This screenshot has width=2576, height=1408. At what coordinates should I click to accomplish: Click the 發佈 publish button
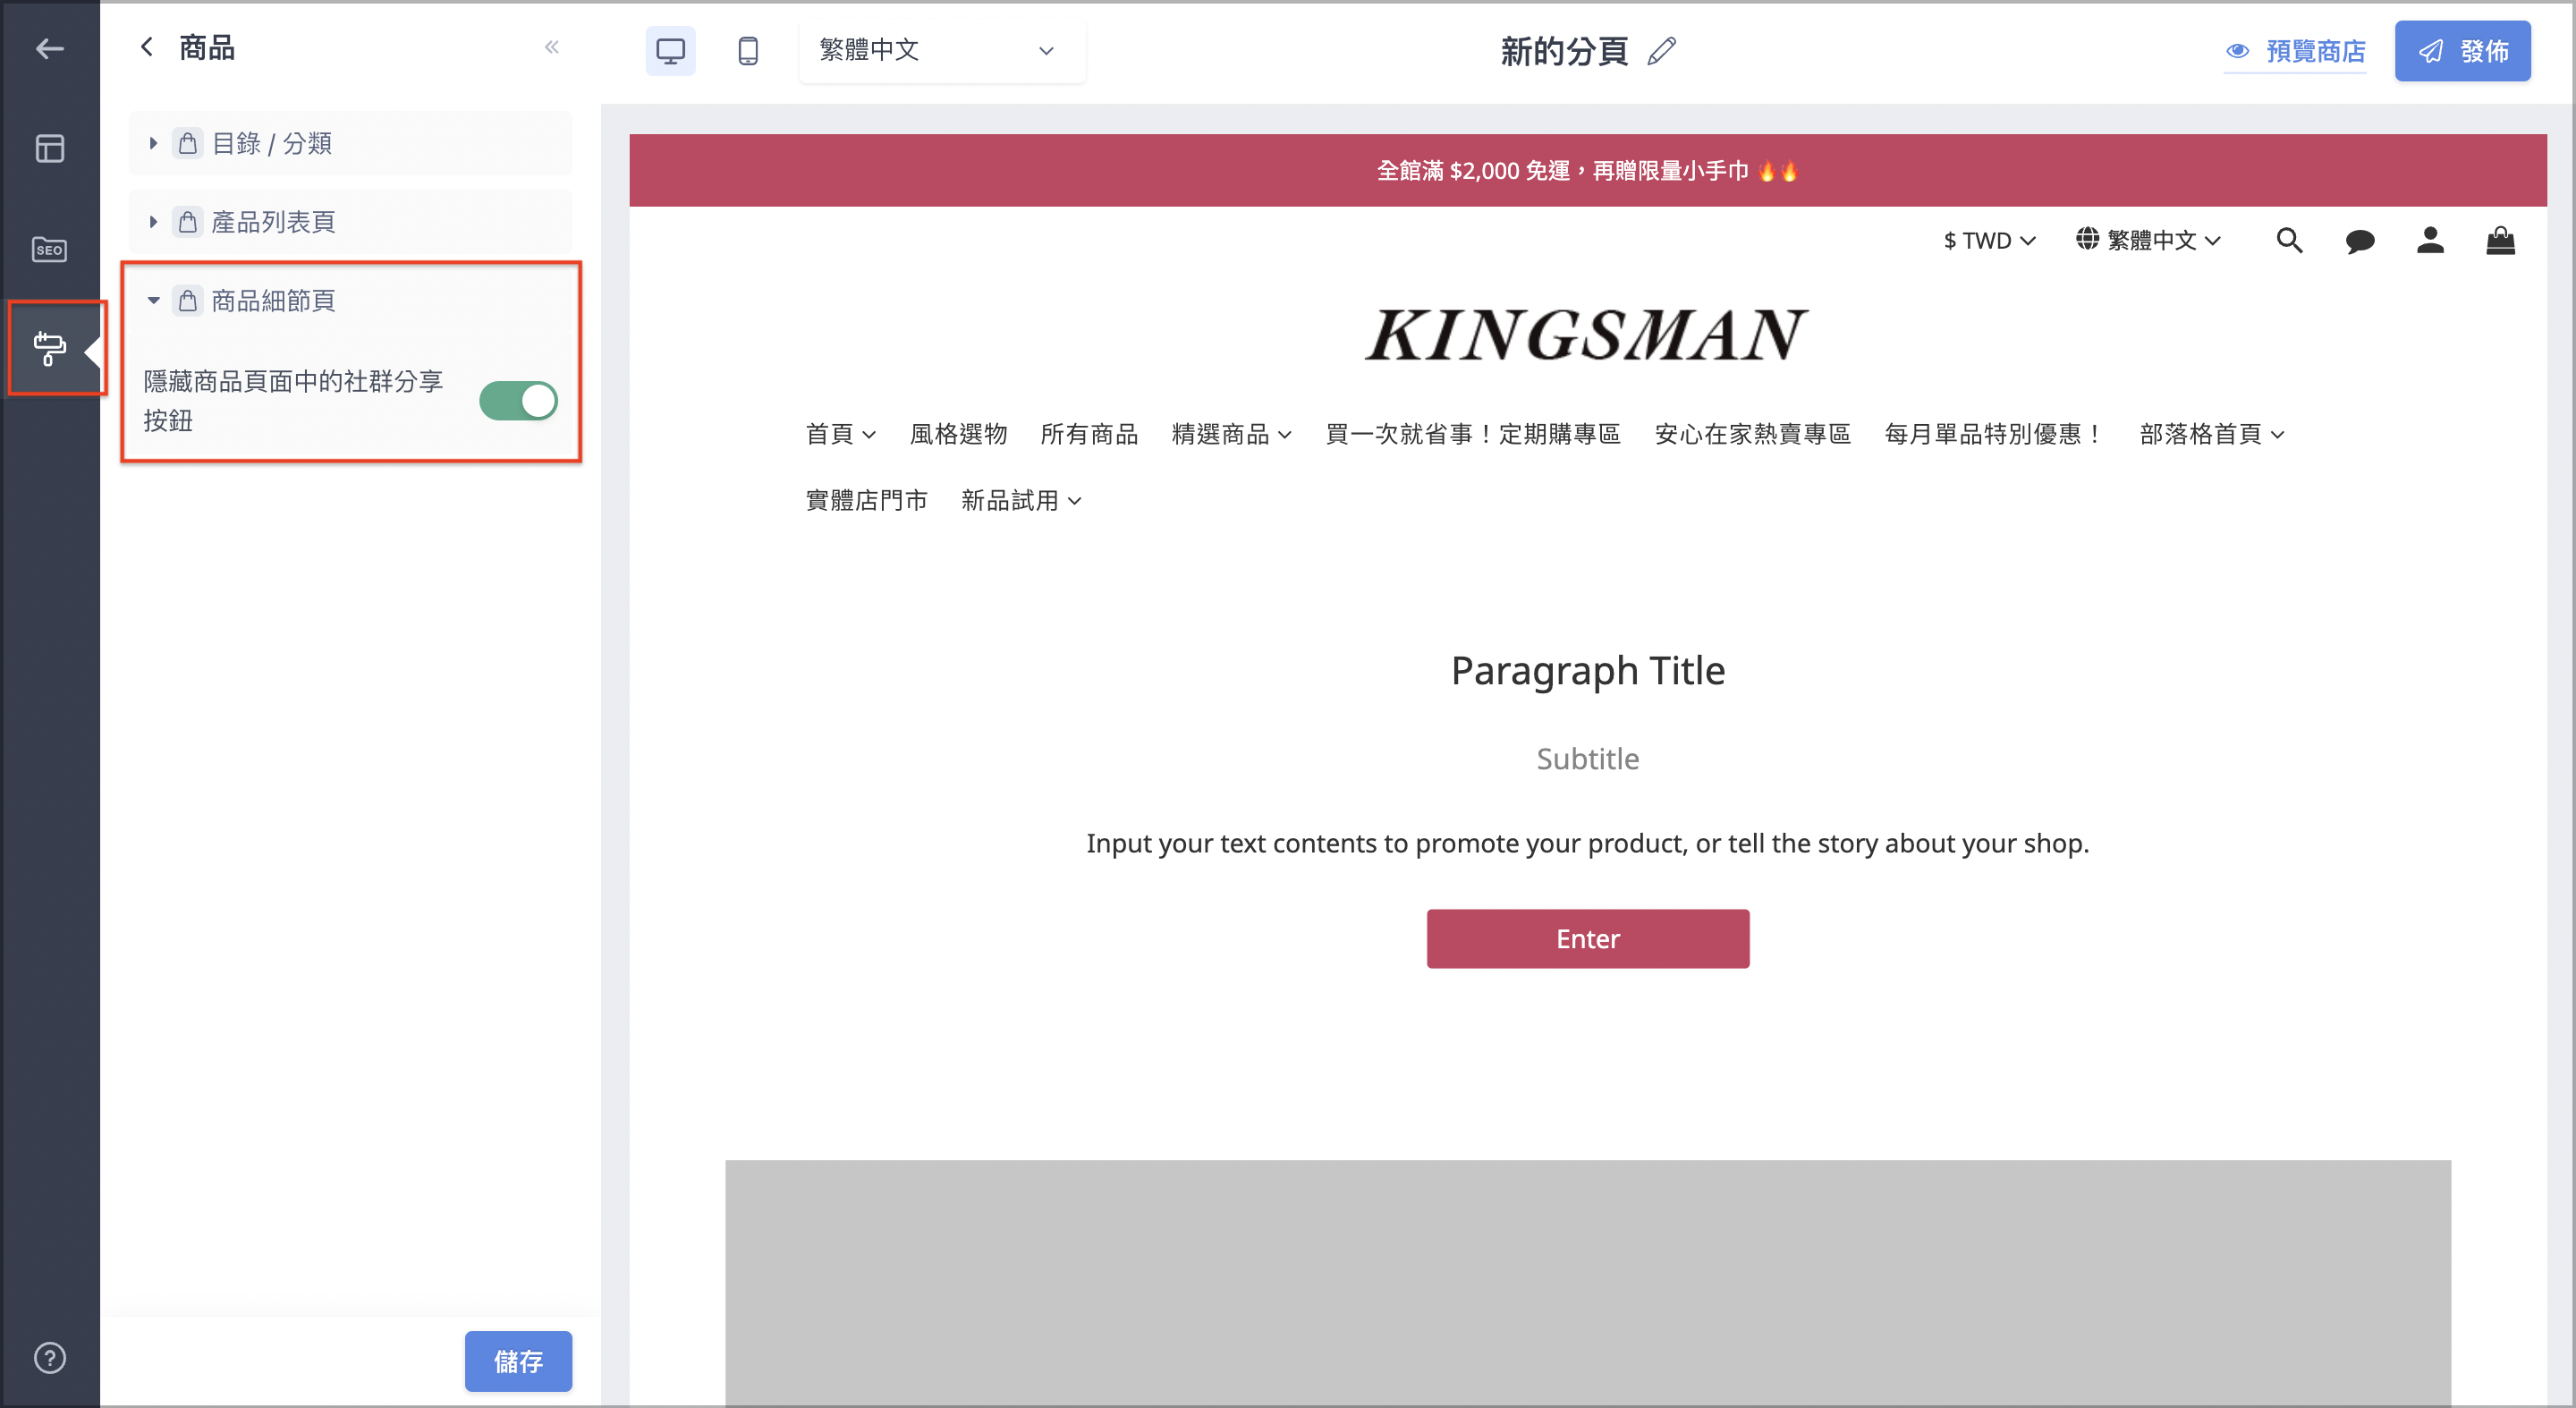2462,50
